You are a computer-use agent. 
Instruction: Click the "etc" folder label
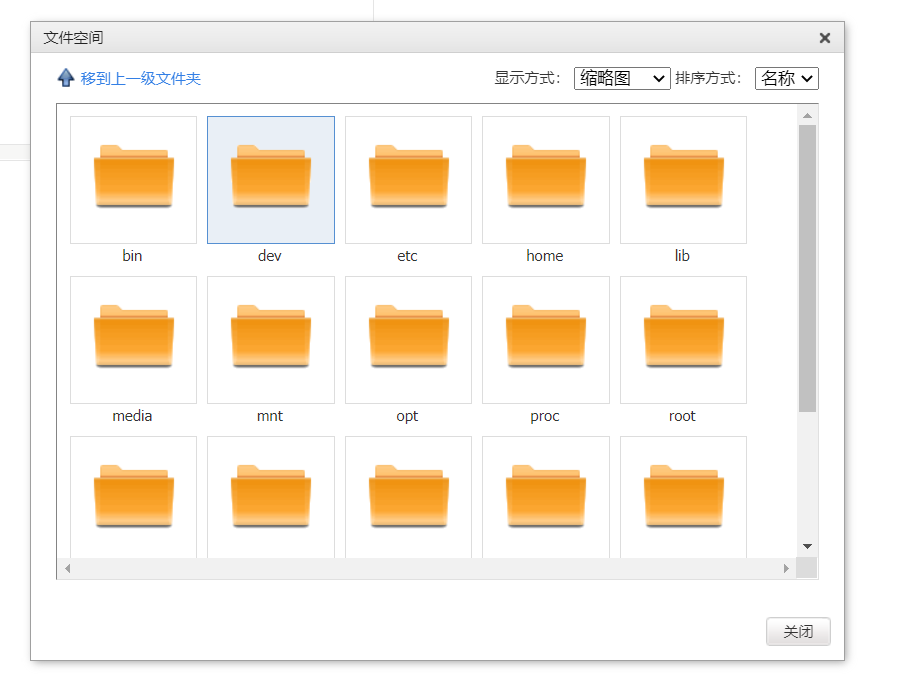coord(407,256)
